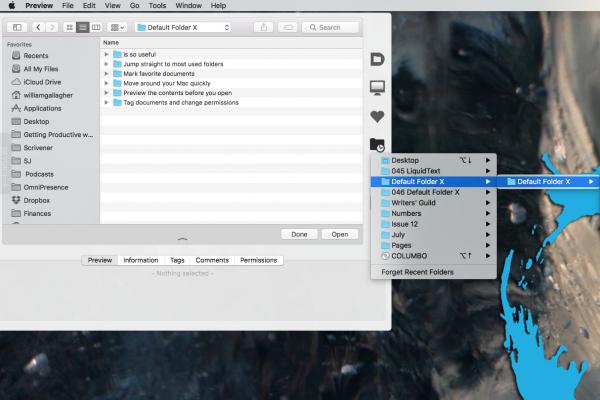Choose Pages in recent folders menu
The image size is (600, 400).
click(x=434, y=245)
